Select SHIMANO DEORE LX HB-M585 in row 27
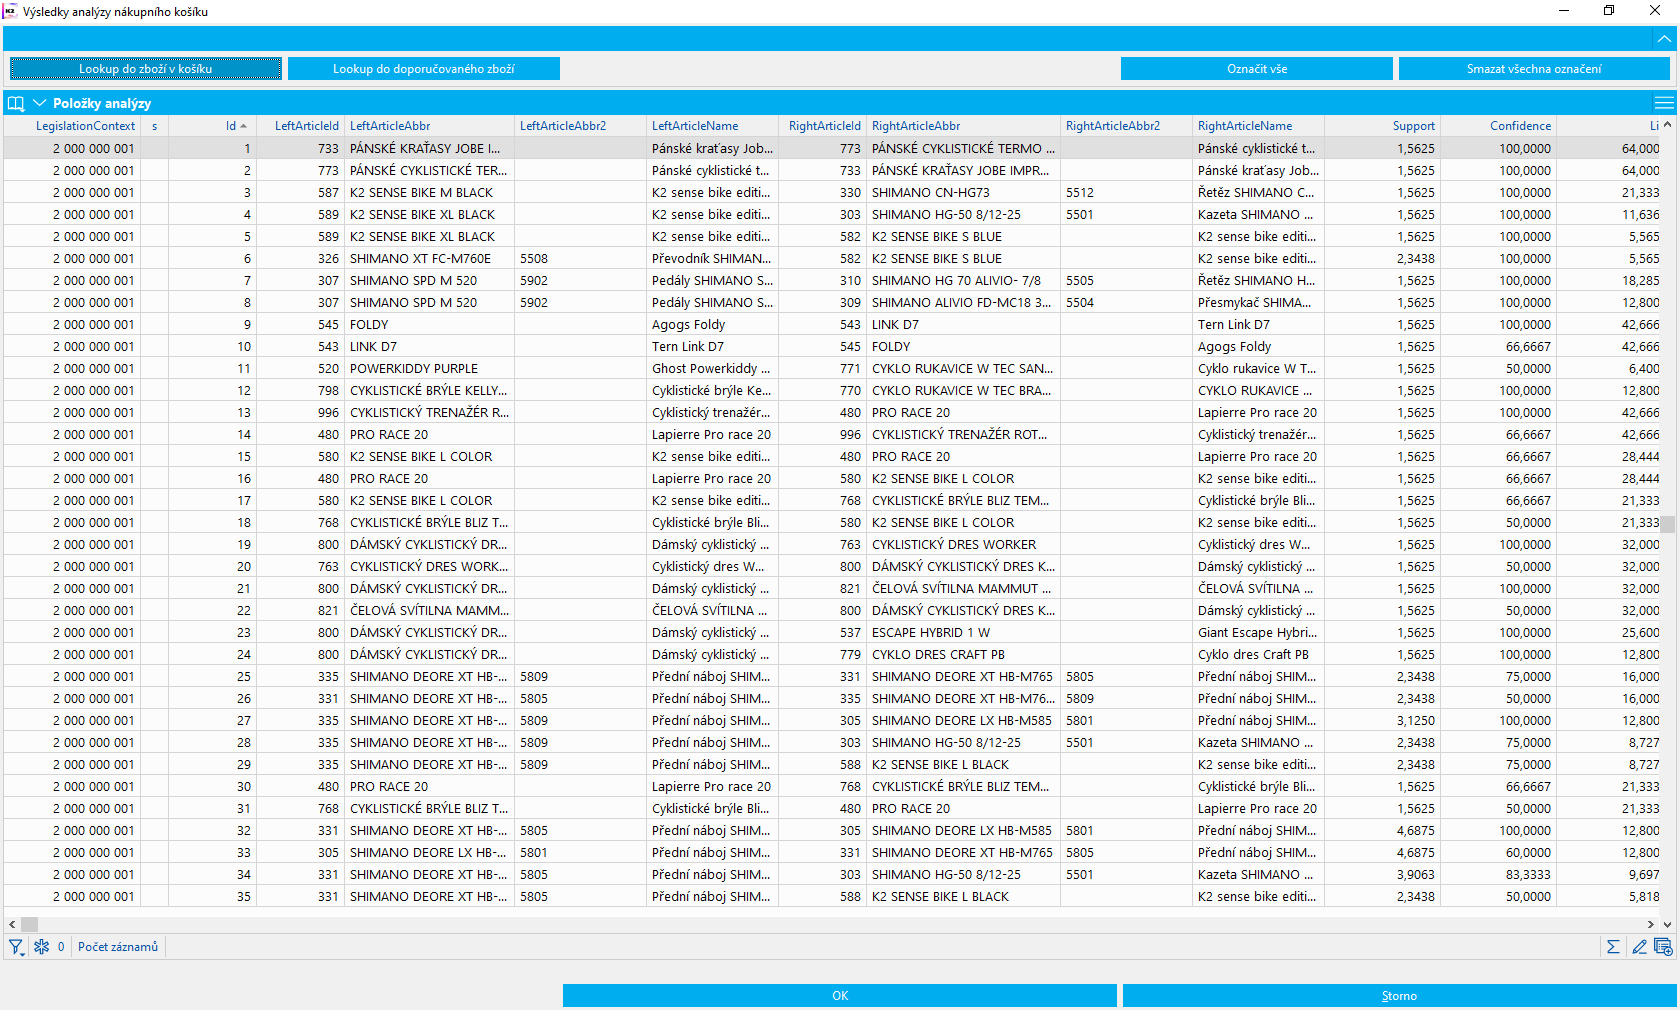 964,720
